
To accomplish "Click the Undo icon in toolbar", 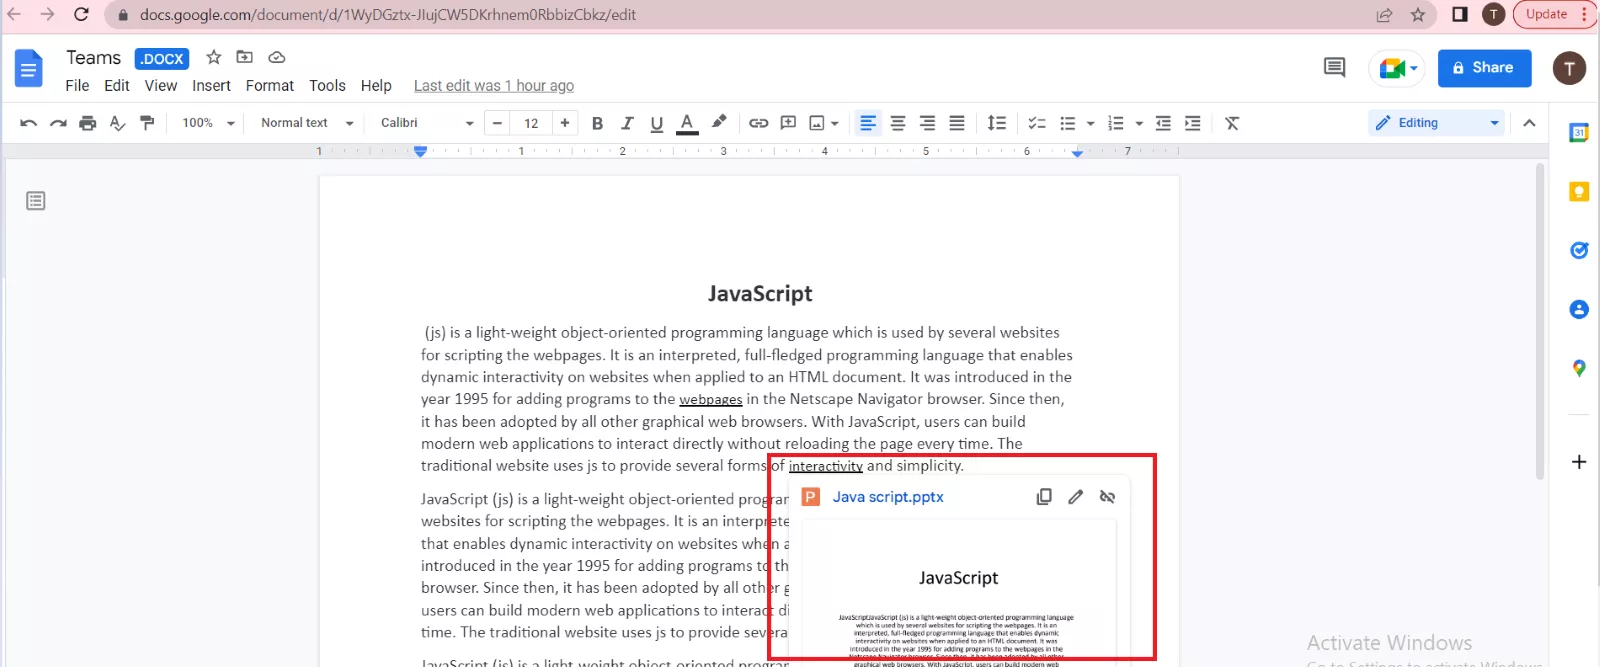I will tap(28, 123).
